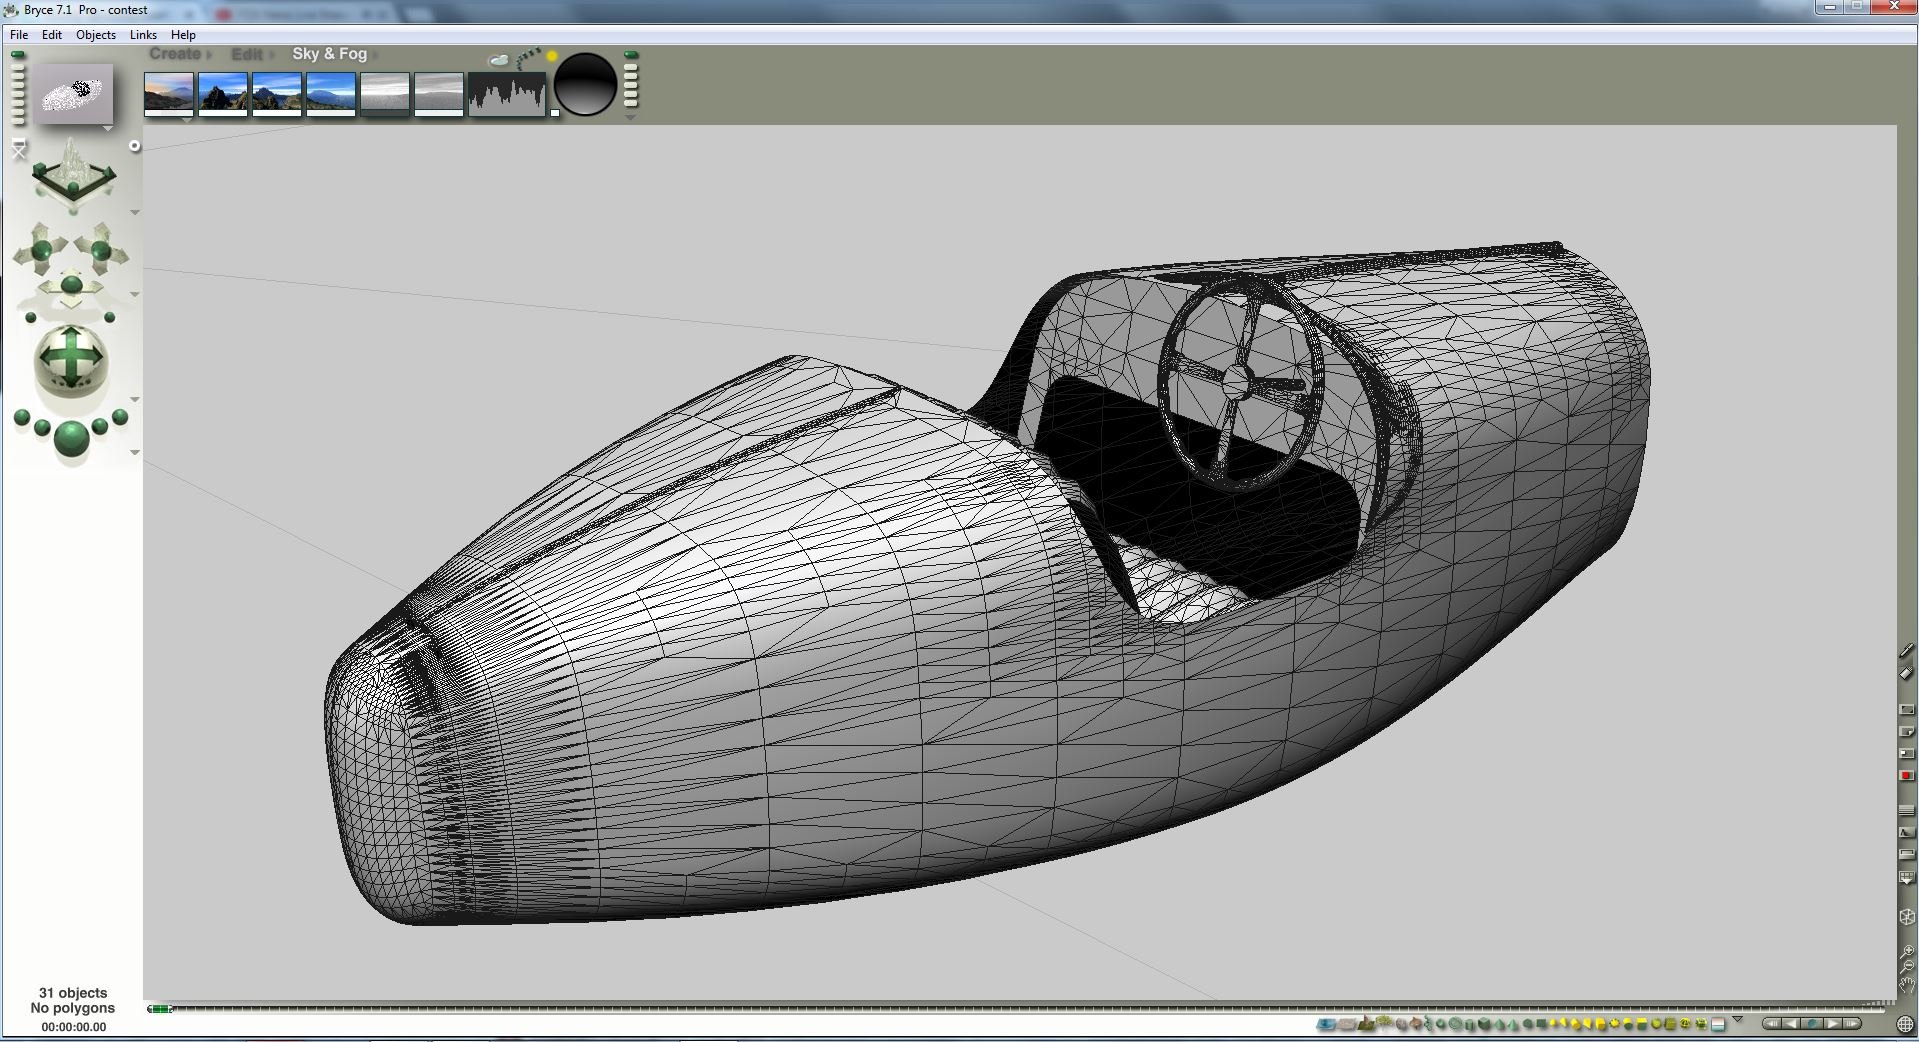Click the terrain mountain selection icon
1919x1042 pixels.
[1366, 1023]
